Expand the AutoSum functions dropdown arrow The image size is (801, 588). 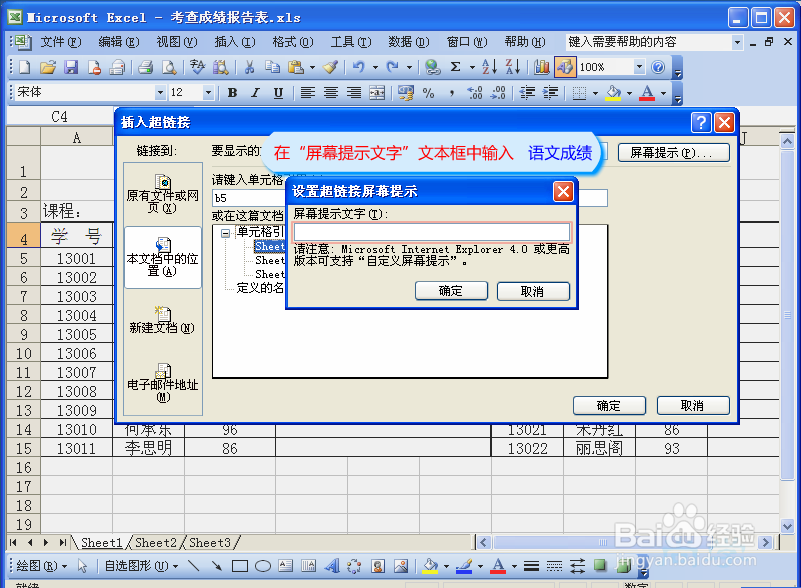tap(472, 67)
